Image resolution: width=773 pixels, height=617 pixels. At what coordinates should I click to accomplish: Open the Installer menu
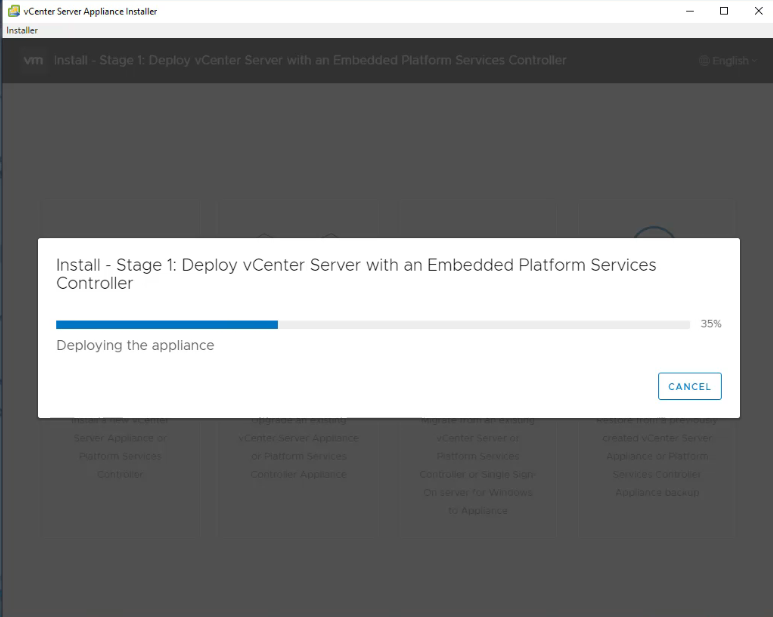click(22, 30)
